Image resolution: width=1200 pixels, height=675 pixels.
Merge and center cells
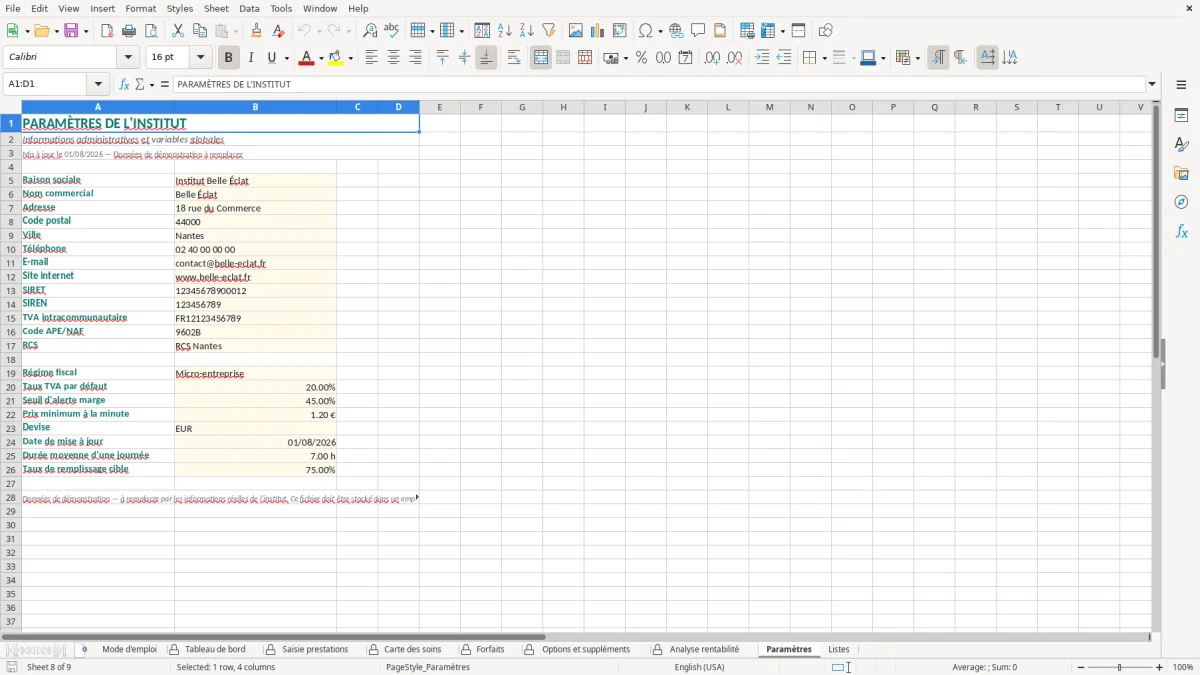point(541,58)
